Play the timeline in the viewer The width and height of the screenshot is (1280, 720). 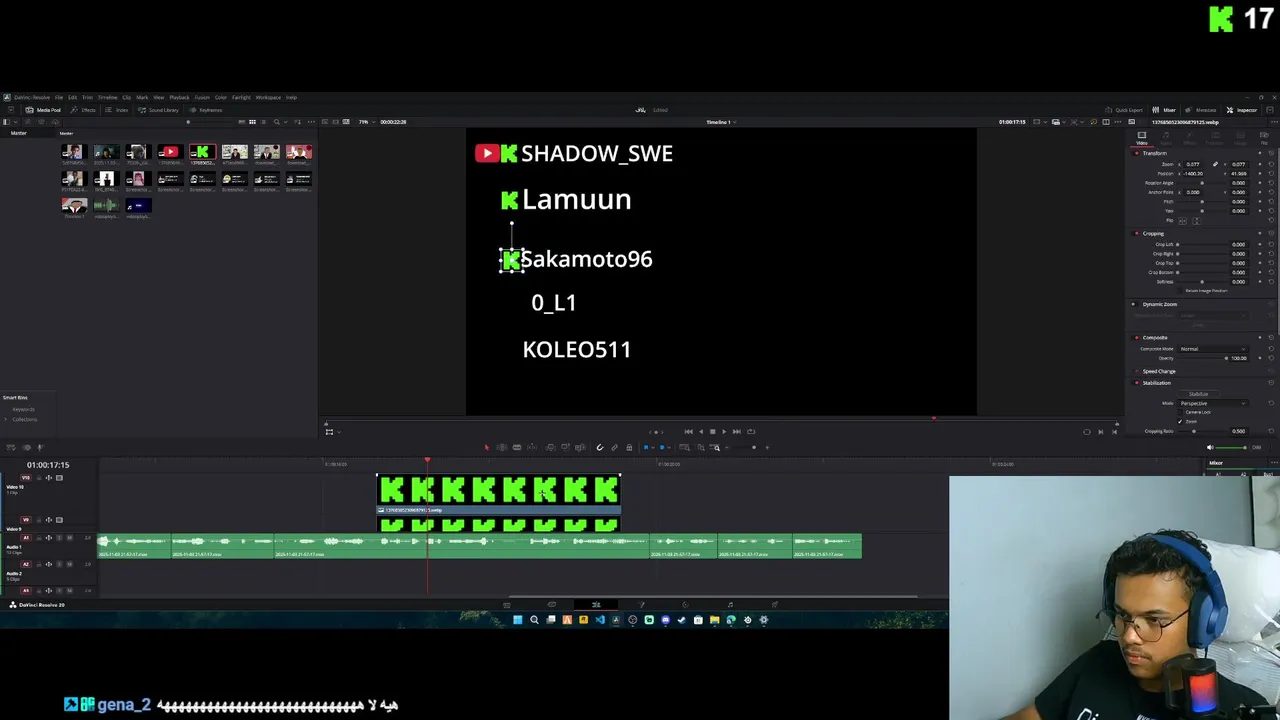[724, 431]
